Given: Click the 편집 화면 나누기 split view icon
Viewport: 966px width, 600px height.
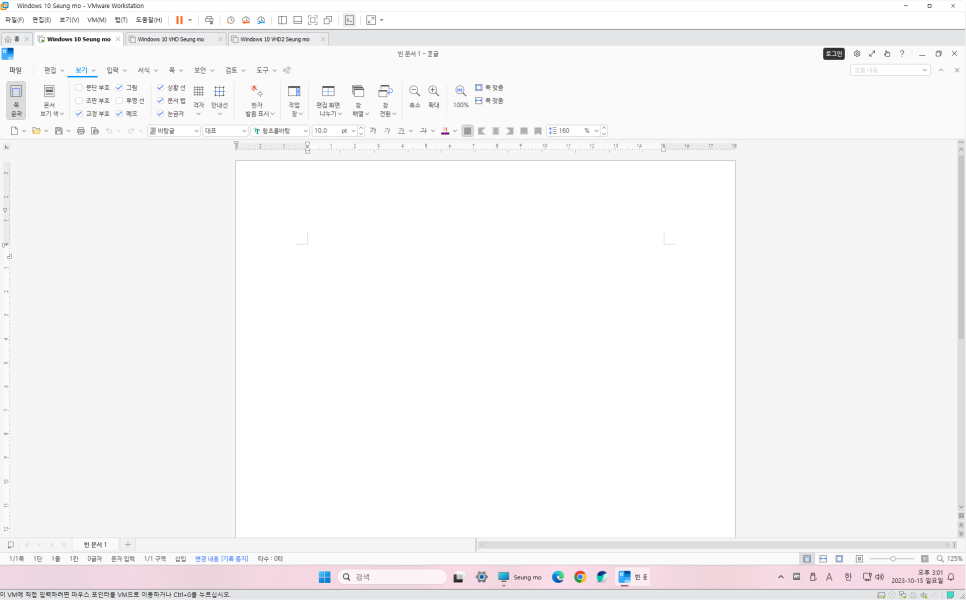Looking at the screenshot, I should click(x=328, y=98).
